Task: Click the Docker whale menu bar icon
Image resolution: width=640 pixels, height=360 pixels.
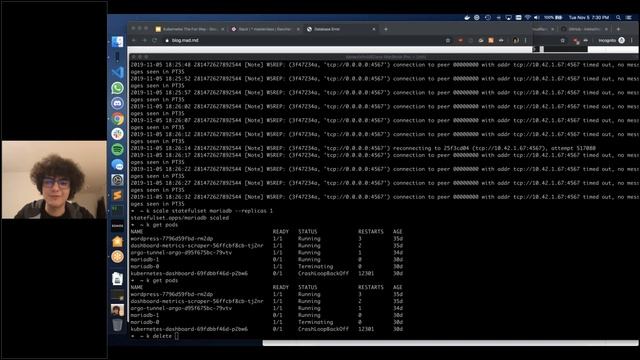Action: pyautogui.click(x=467, y=18)
